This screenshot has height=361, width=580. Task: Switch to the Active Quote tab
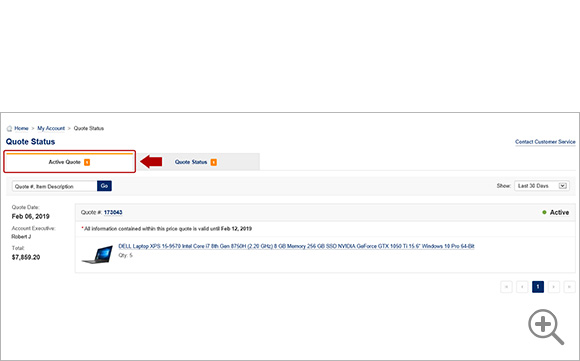(70, 162)
